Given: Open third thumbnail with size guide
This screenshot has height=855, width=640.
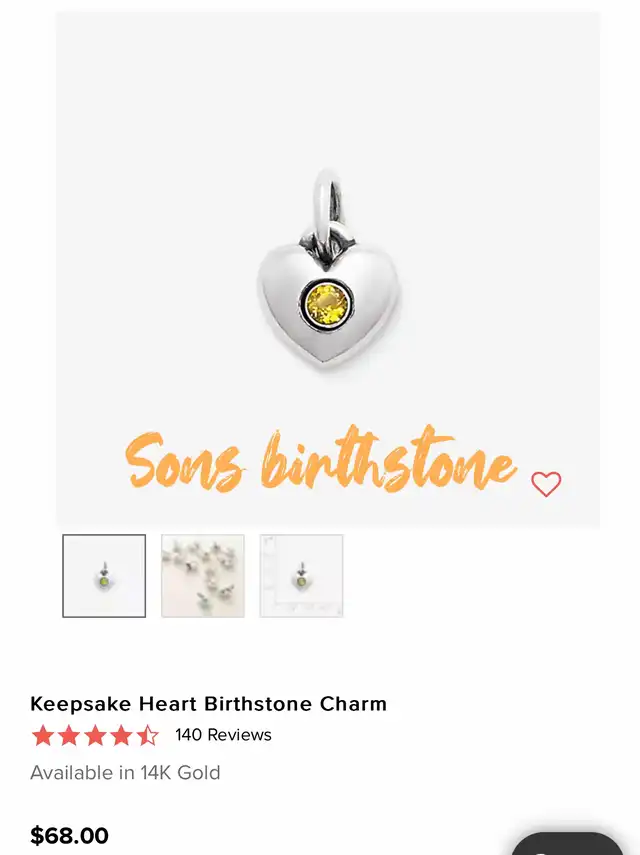Looking at the screenshot, I should tap(301, 576).
